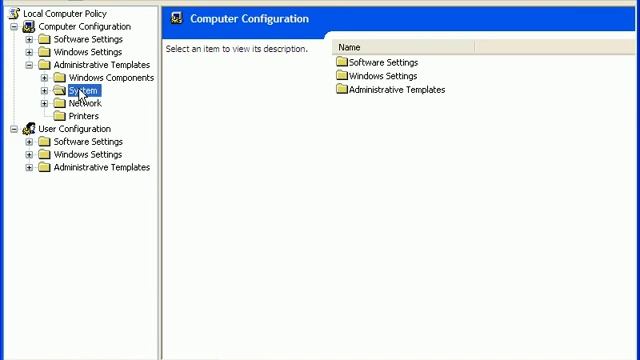Select Administrative Templates text in right pane list
The image size is (640, 360).
(397, 89)
